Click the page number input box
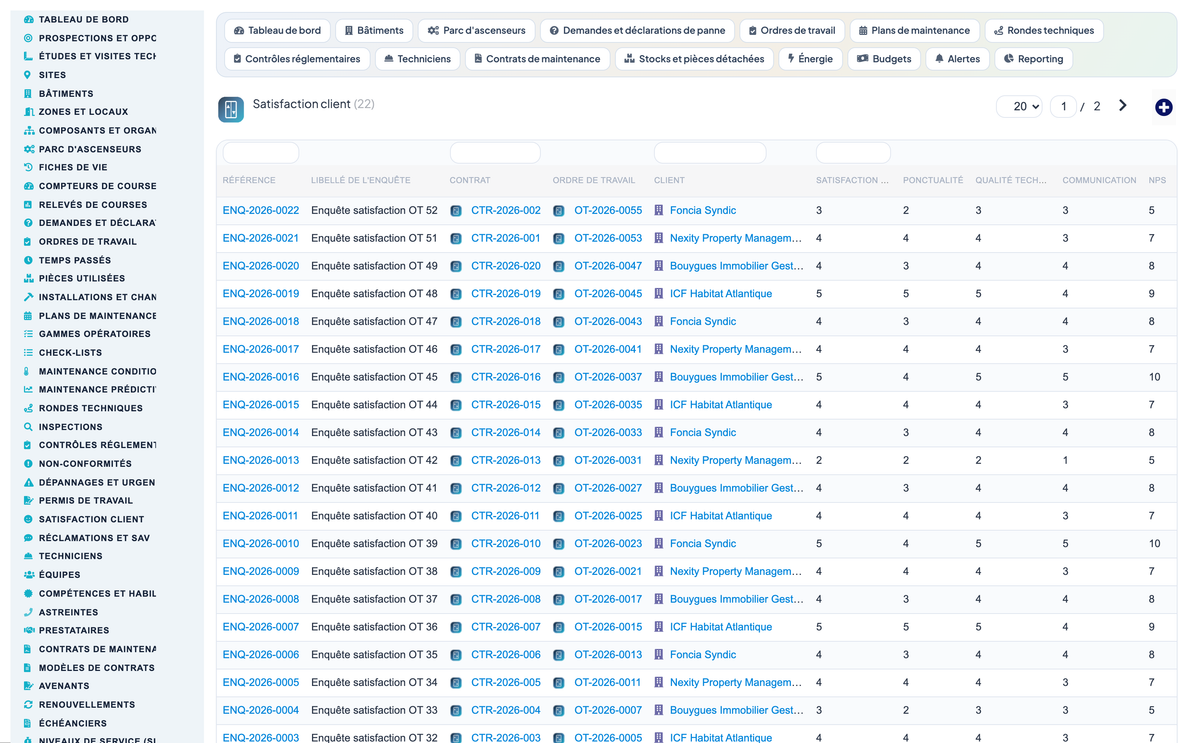 pos(1063,106)
